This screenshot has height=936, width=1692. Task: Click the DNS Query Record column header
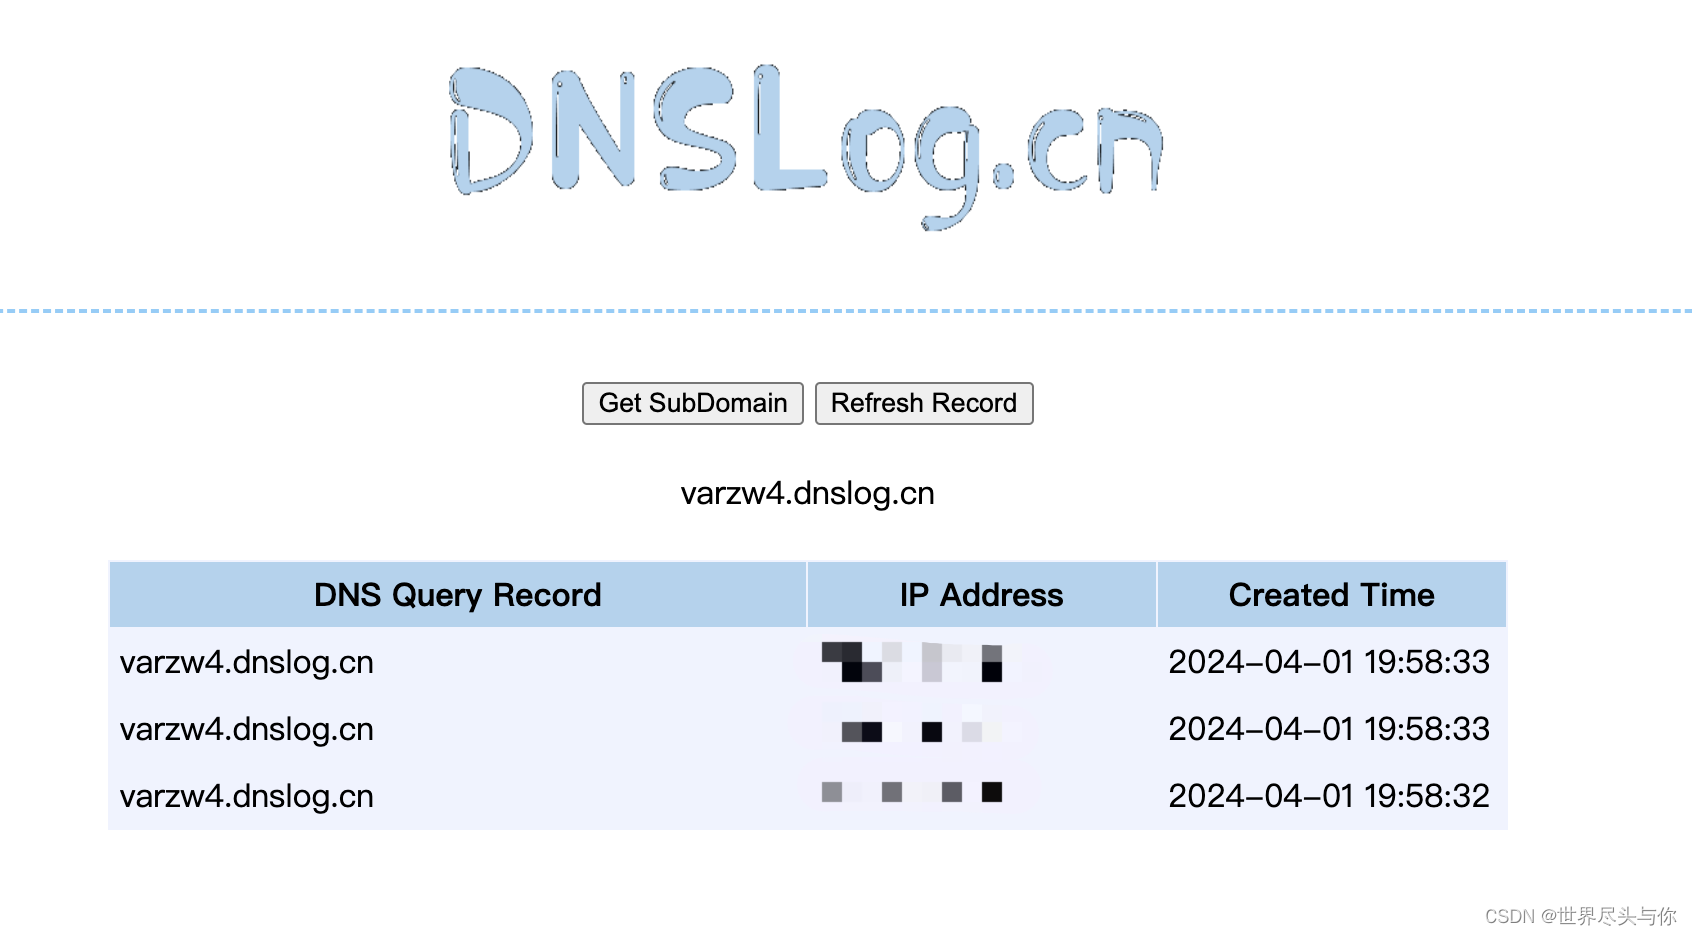pos(458,595)
